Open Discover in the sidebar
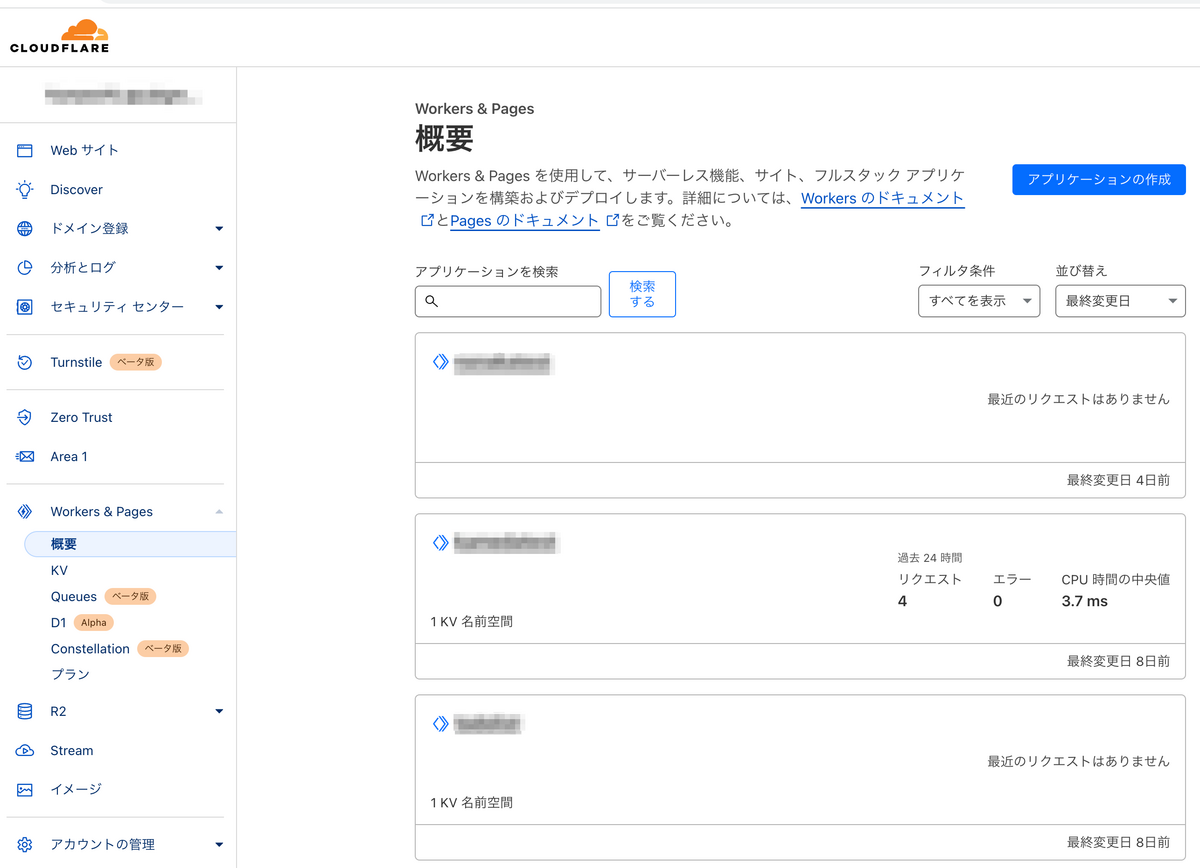 point(77,189)
